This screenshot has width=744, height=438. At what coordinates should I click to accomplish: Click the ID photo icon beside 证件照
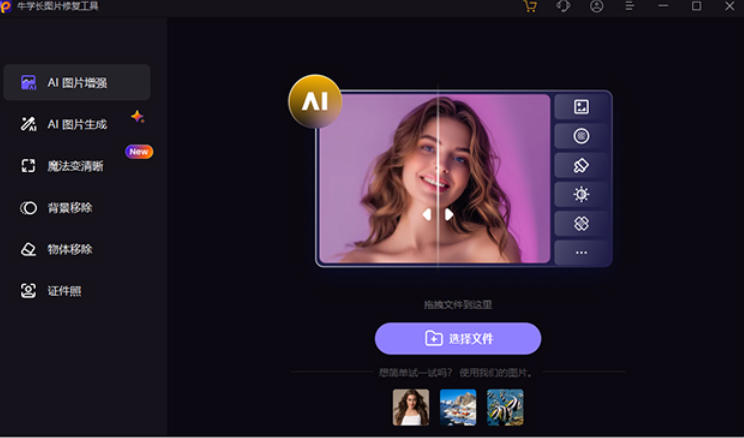(x=28, y=291)
